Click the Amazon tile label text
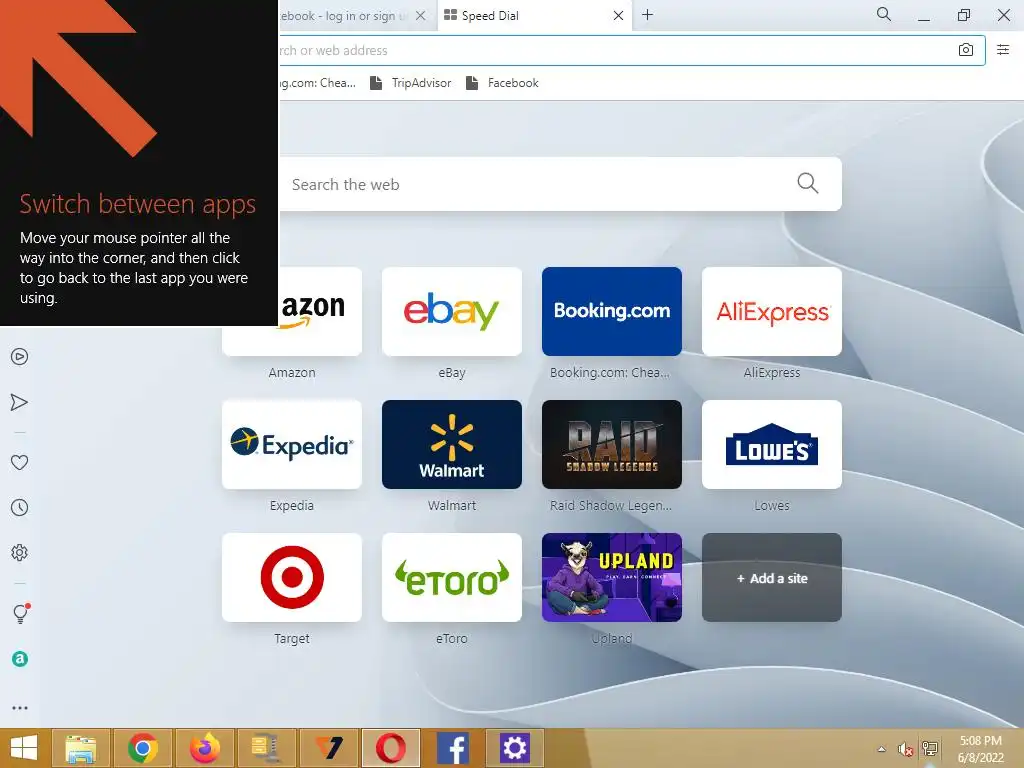The width and height of the screenshot is (1024, 768). tap(292, 373)
